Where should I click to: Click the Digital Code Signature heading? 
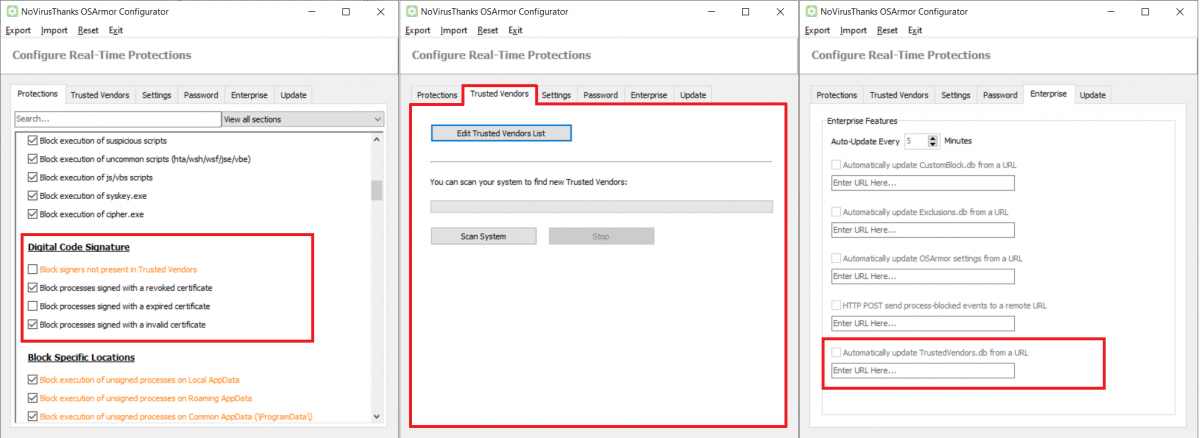pyautogui.click(x=79, y=247)
